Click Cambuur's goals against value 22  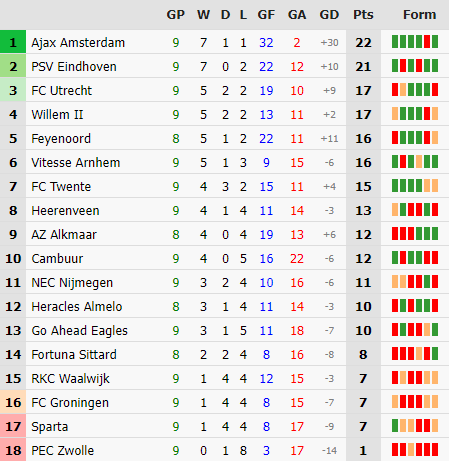click(x=297, y=259)
